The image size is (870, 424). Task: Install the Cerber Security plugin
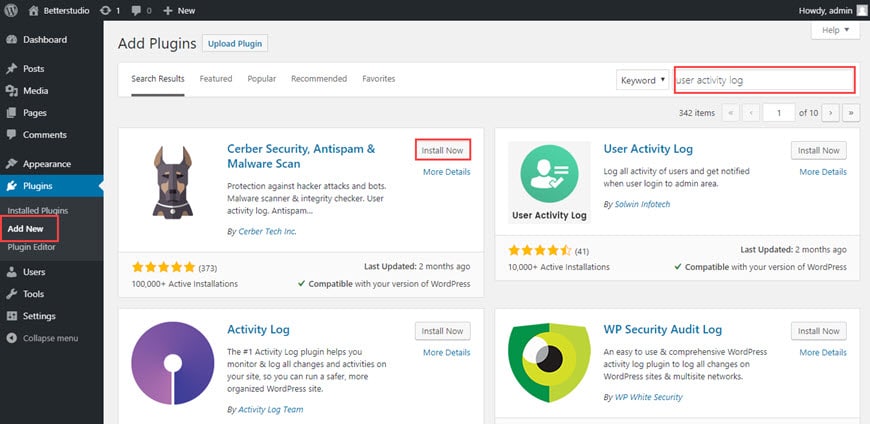pyautogui.click(x=442, y=150)
